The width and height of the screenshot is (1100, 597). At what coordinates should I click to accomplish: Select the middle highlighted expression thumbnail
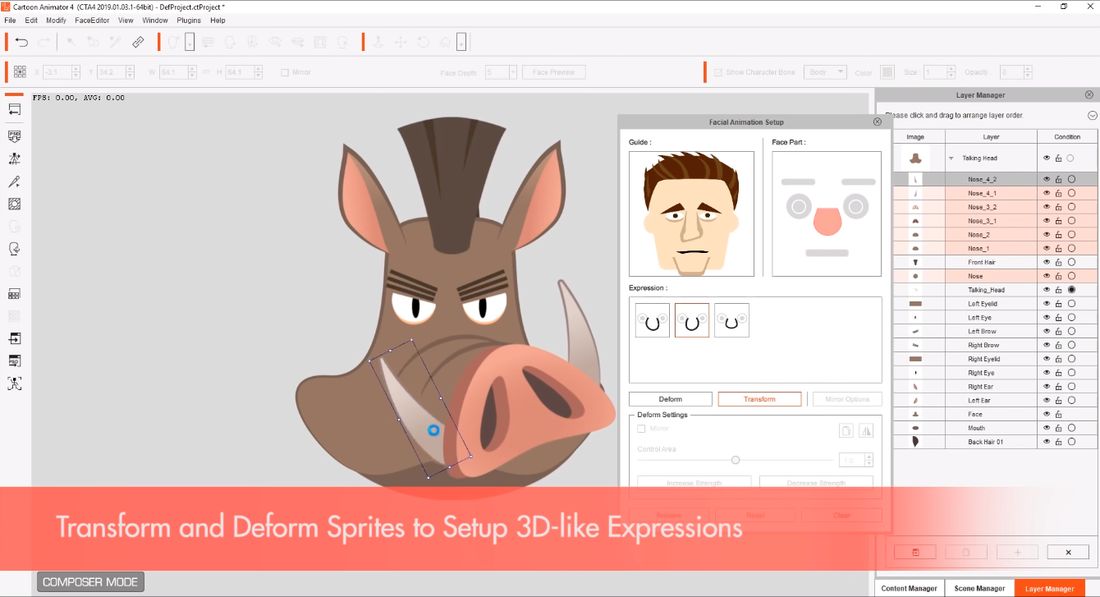pyautogui.click(x=692, y=321)
